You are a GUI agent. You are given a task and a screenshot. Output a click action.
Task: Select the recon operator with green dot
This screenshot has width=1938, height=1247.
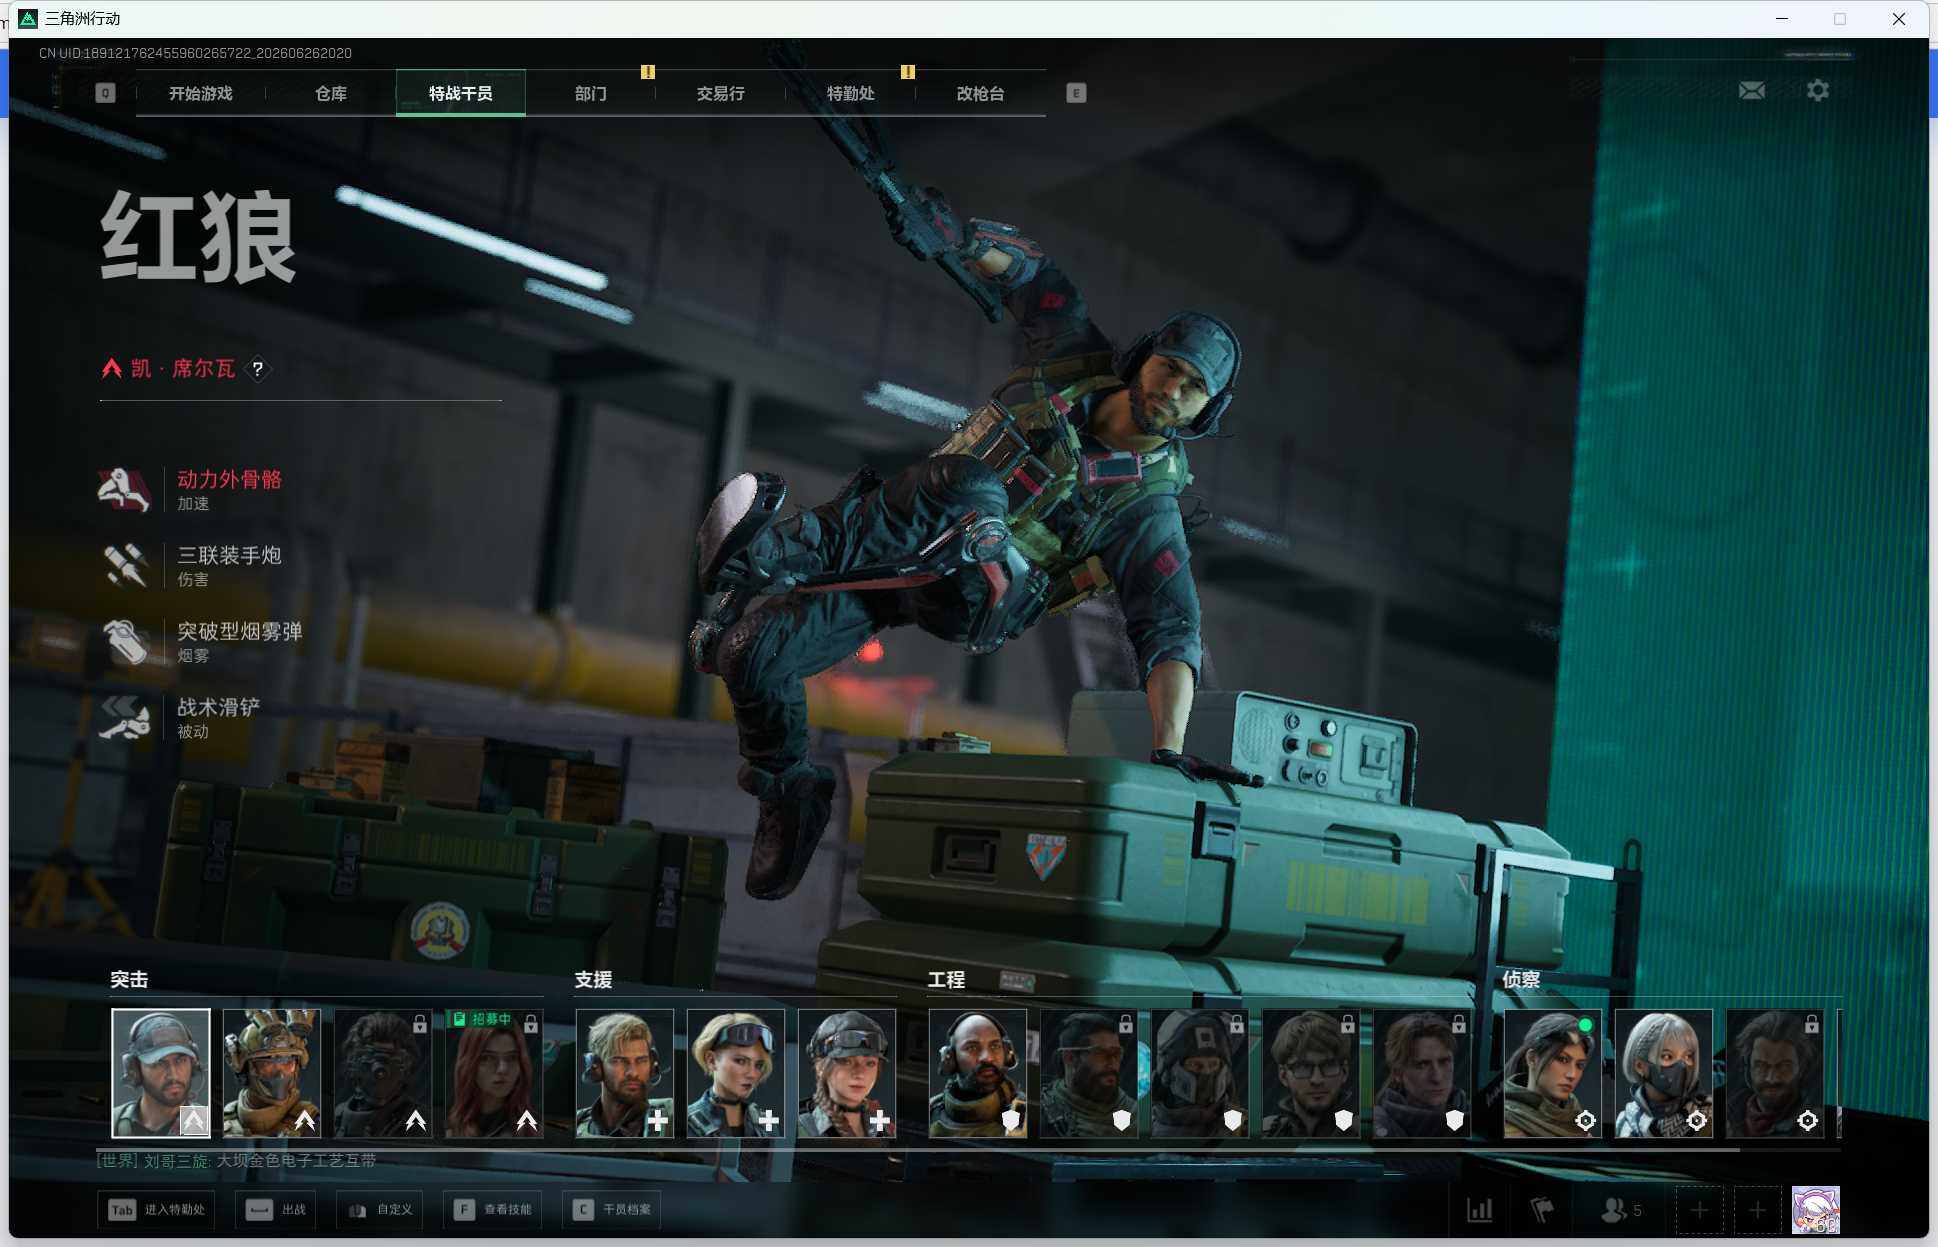tap(1553, 1073)
